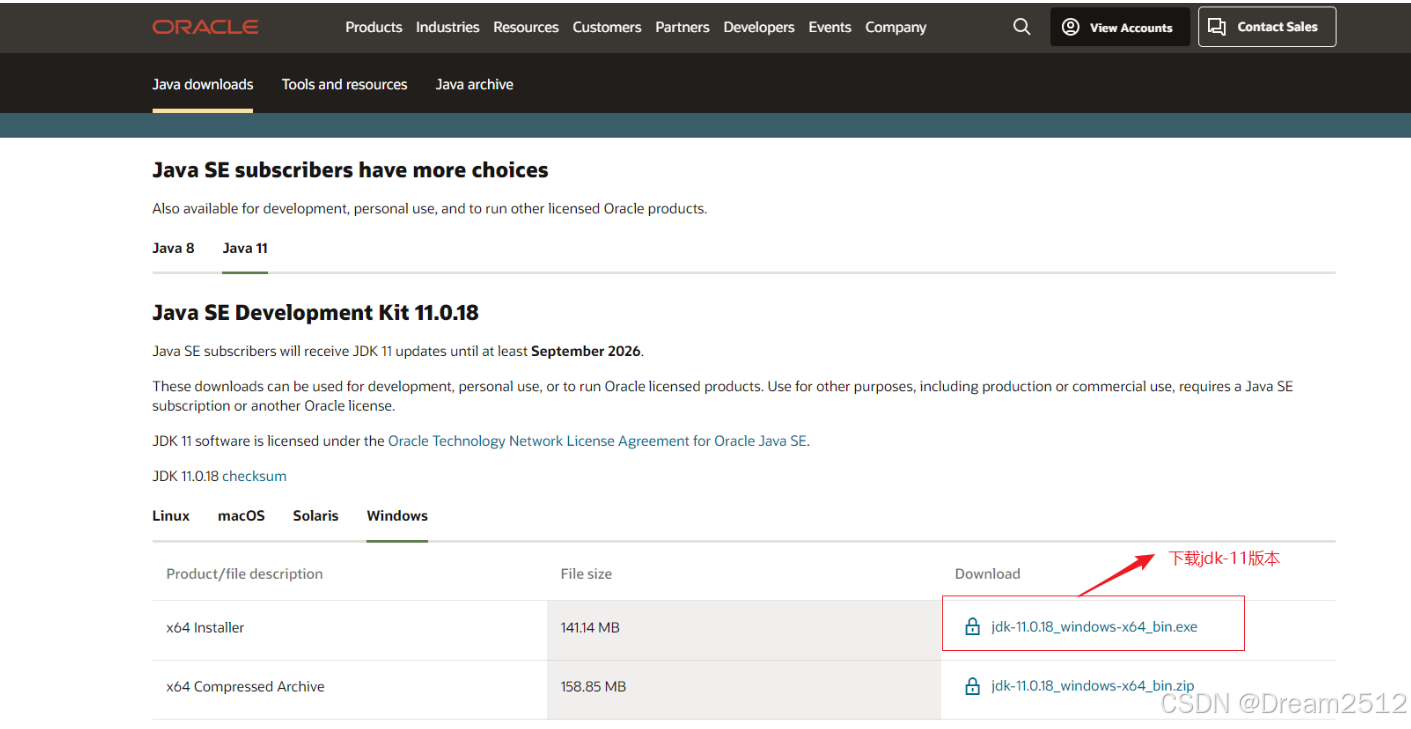Click the Download column header
The width and height of the screenshot is (1411, 729).
tap(988, 574)
